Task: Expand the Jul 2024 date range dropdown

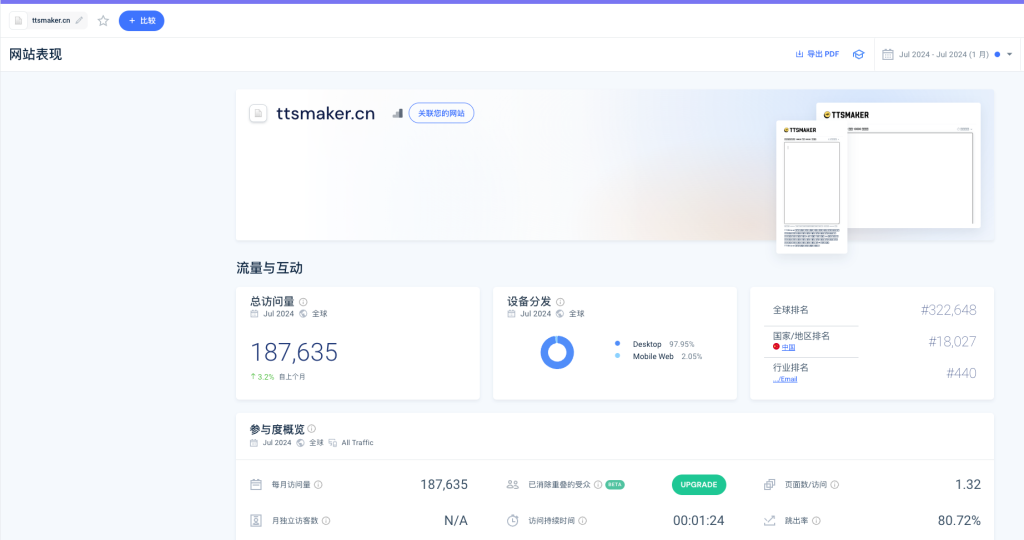Action: point(1010,54)
